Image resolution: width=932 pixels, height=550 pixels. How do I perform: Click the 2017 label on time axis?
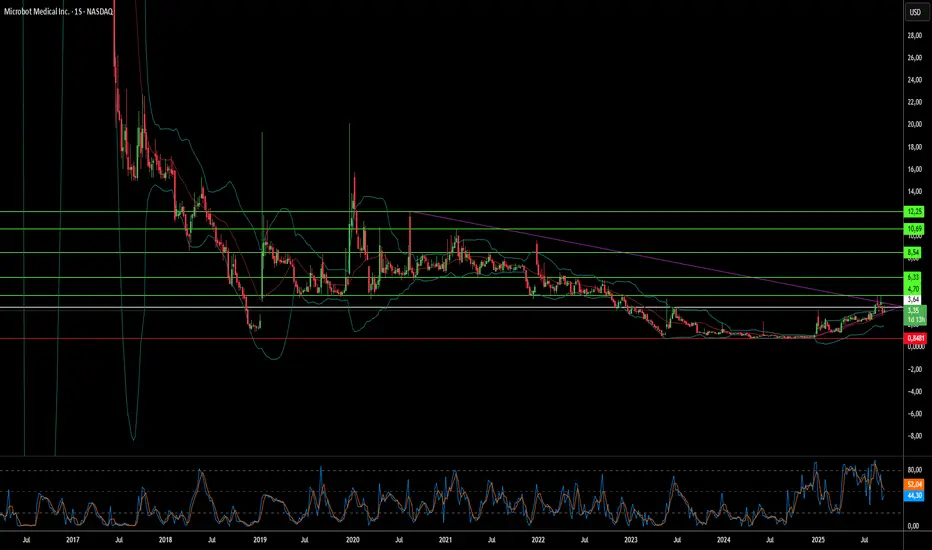coord(74,540)
